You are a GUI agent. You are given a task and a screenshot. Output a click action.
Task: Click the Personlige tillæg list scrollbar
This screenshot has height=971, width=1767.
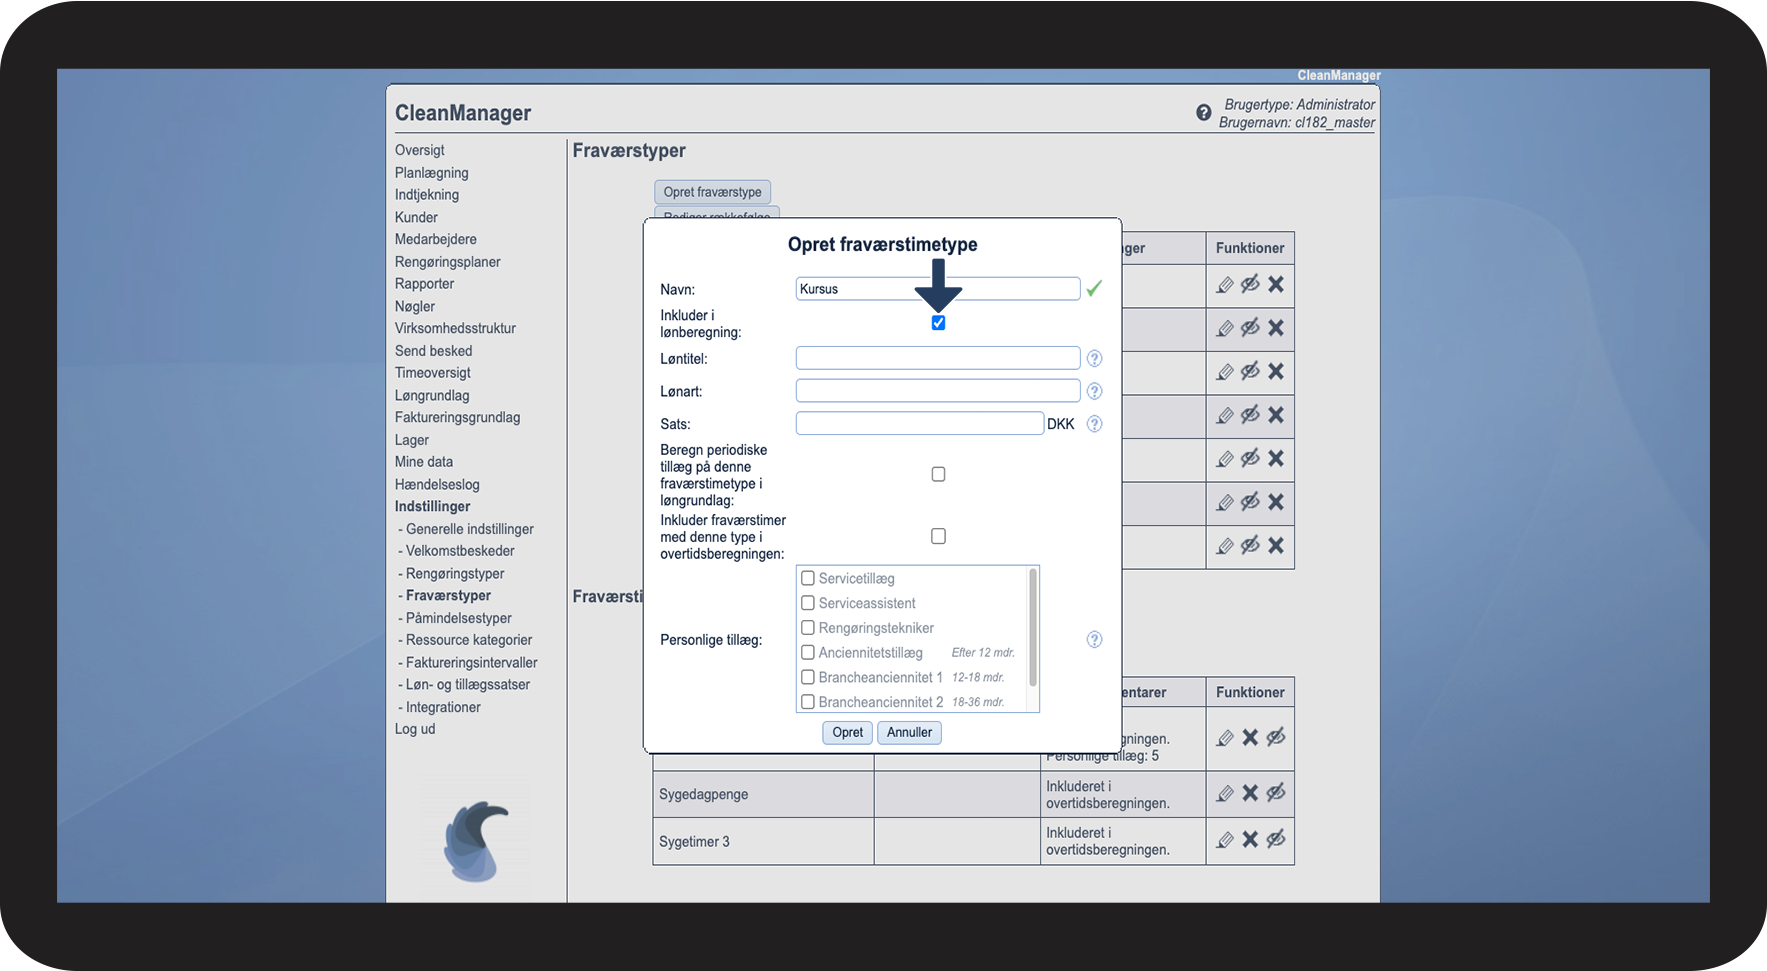pyautogui.click(x=1033, y=627)
